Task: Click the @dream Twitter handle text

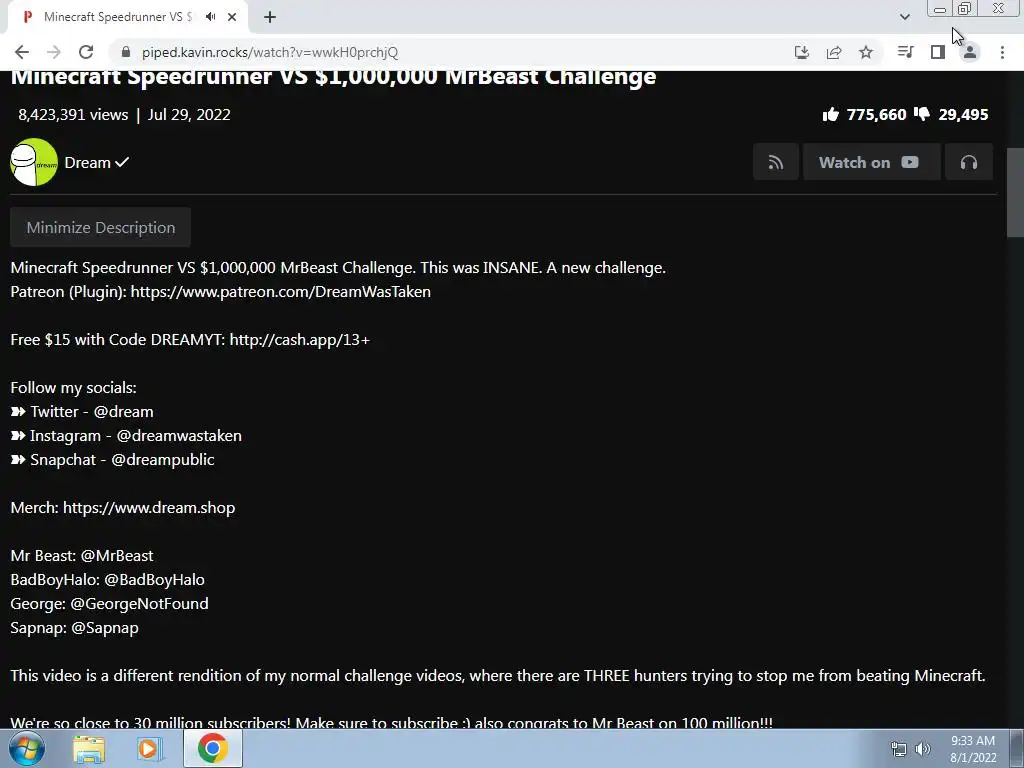Action: pyautogui.click(x=123, y=411)
